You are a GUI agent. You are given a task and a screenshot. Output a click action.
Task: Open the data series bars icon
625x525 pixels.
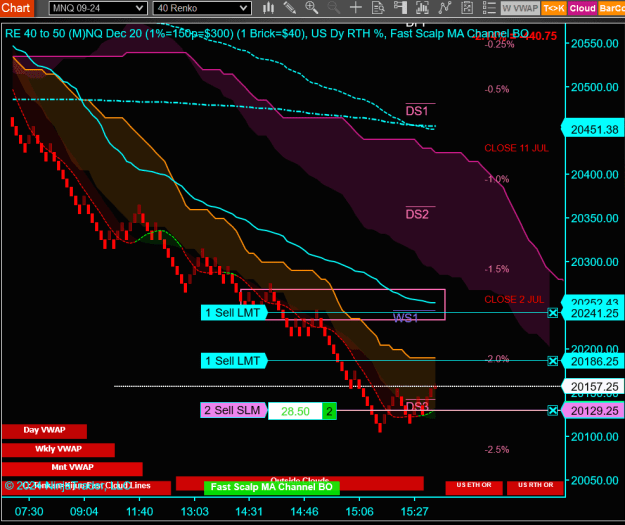tap(422, 8)
